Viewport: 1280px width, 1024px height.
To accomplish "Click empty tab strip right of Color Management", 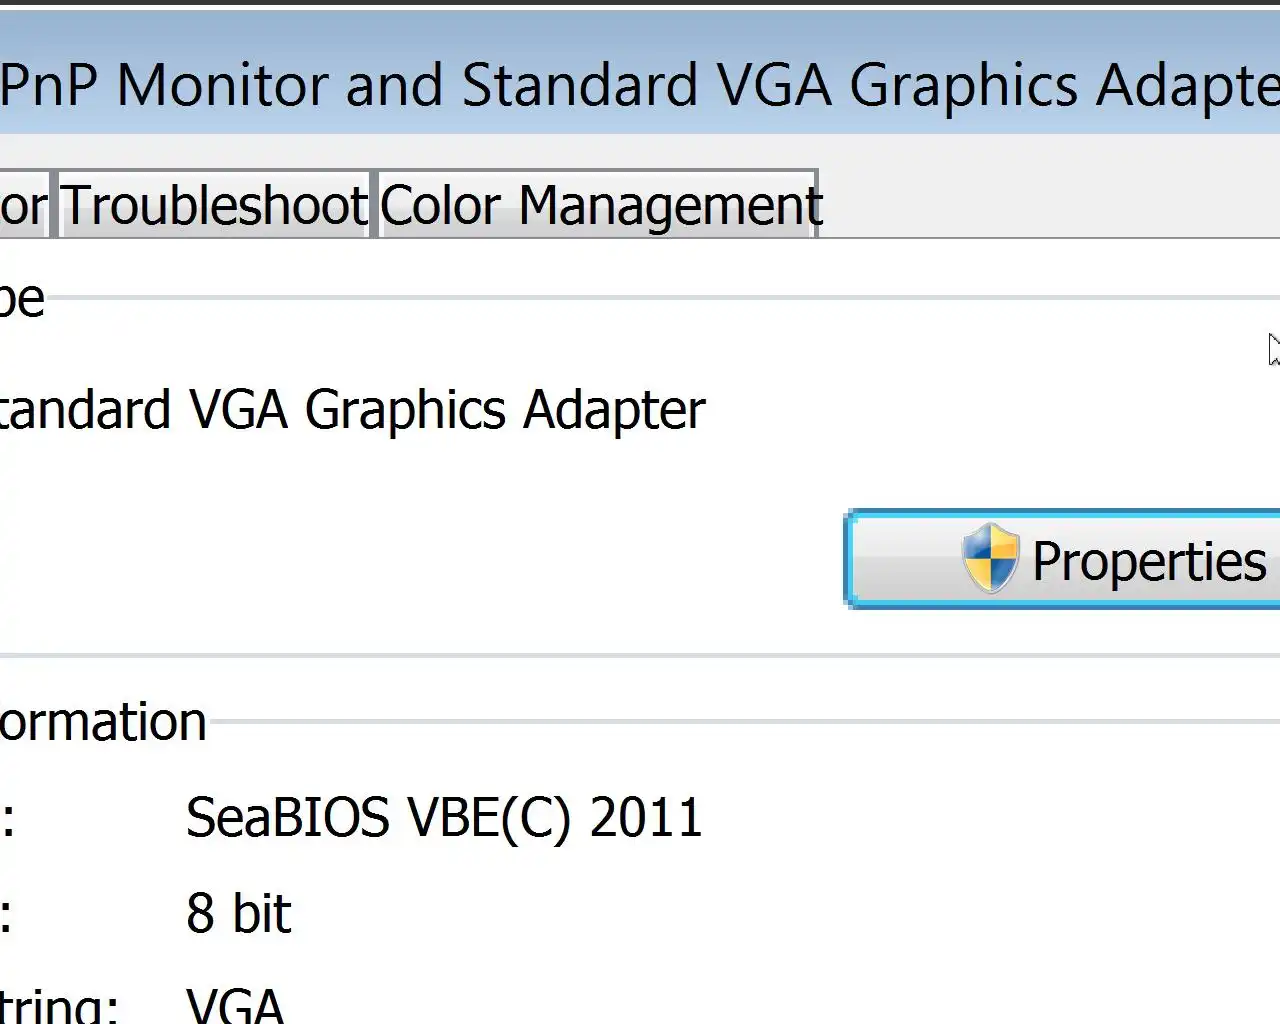I will coord(1050,206).
